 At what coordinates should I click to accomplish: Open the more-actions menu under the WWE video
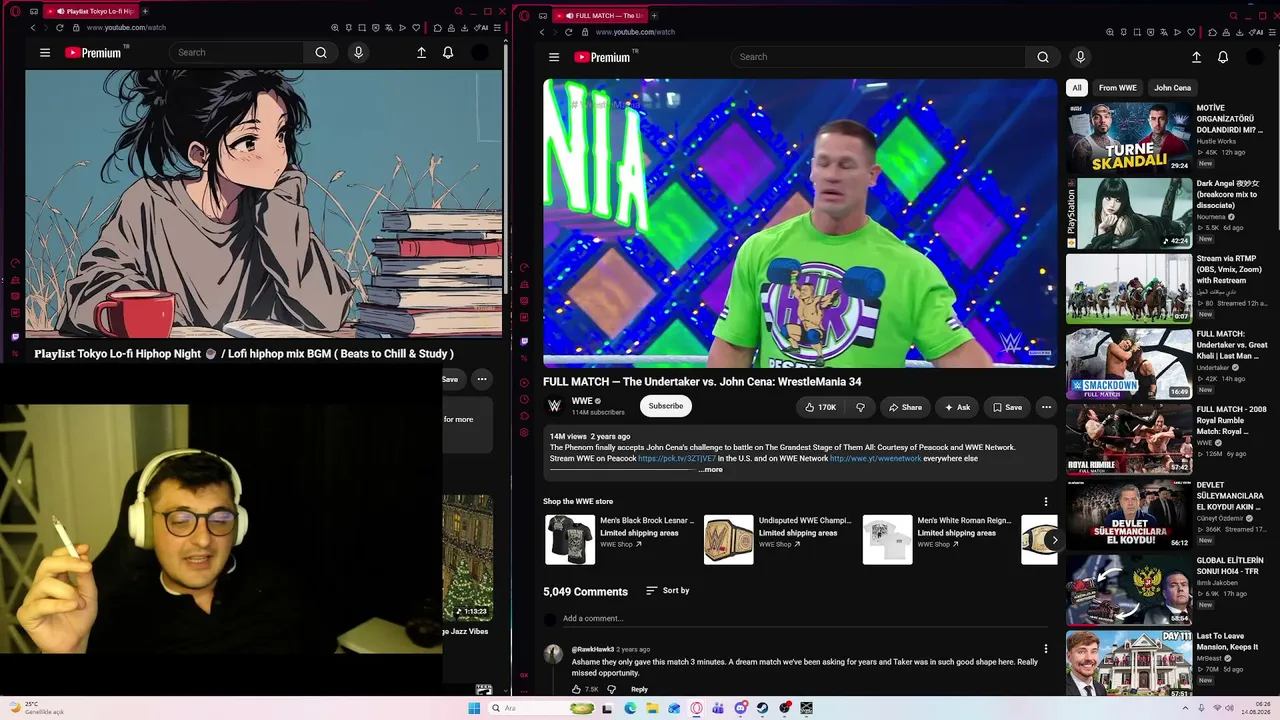[1046, 407]
